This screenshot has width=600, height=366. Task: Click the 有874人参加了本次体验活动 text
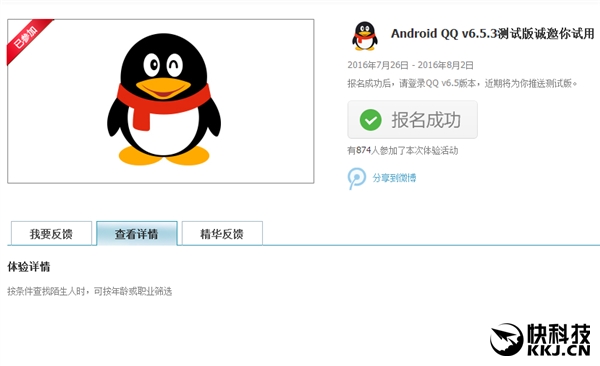point(403,150)
